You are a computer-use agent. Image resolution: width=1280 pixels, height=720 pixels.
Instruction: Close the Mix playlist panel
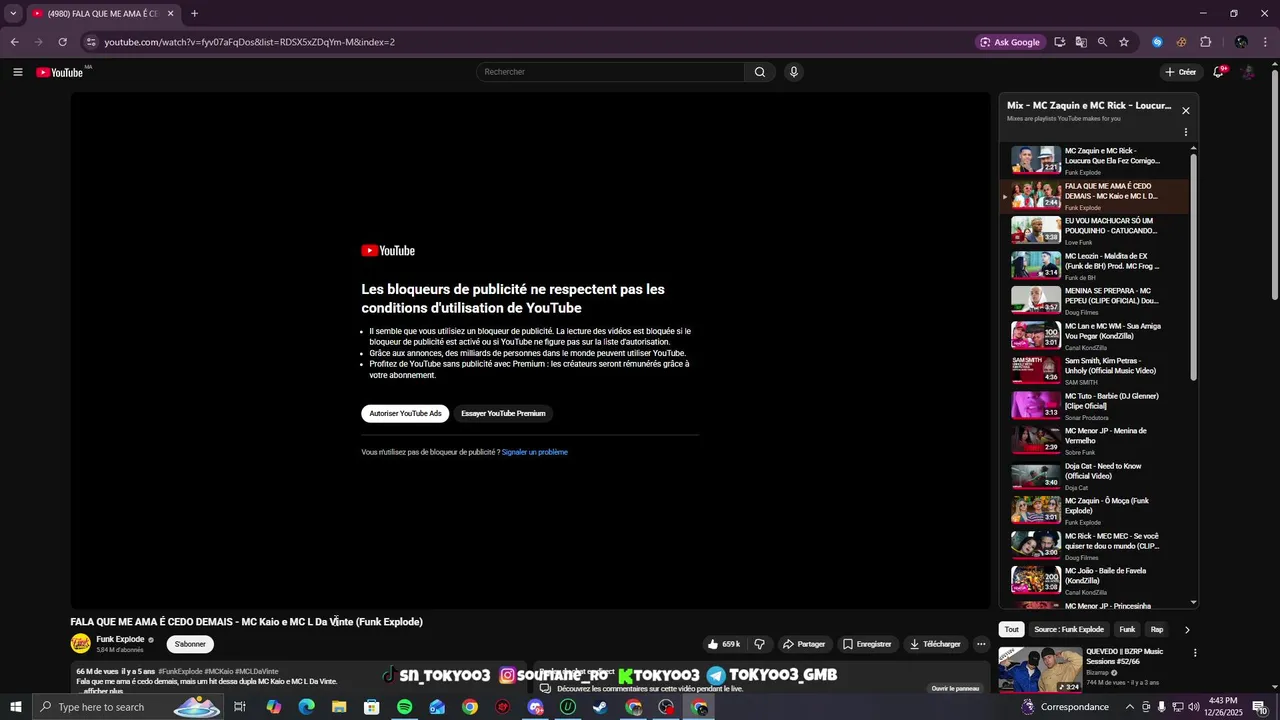pos(1186,111)
